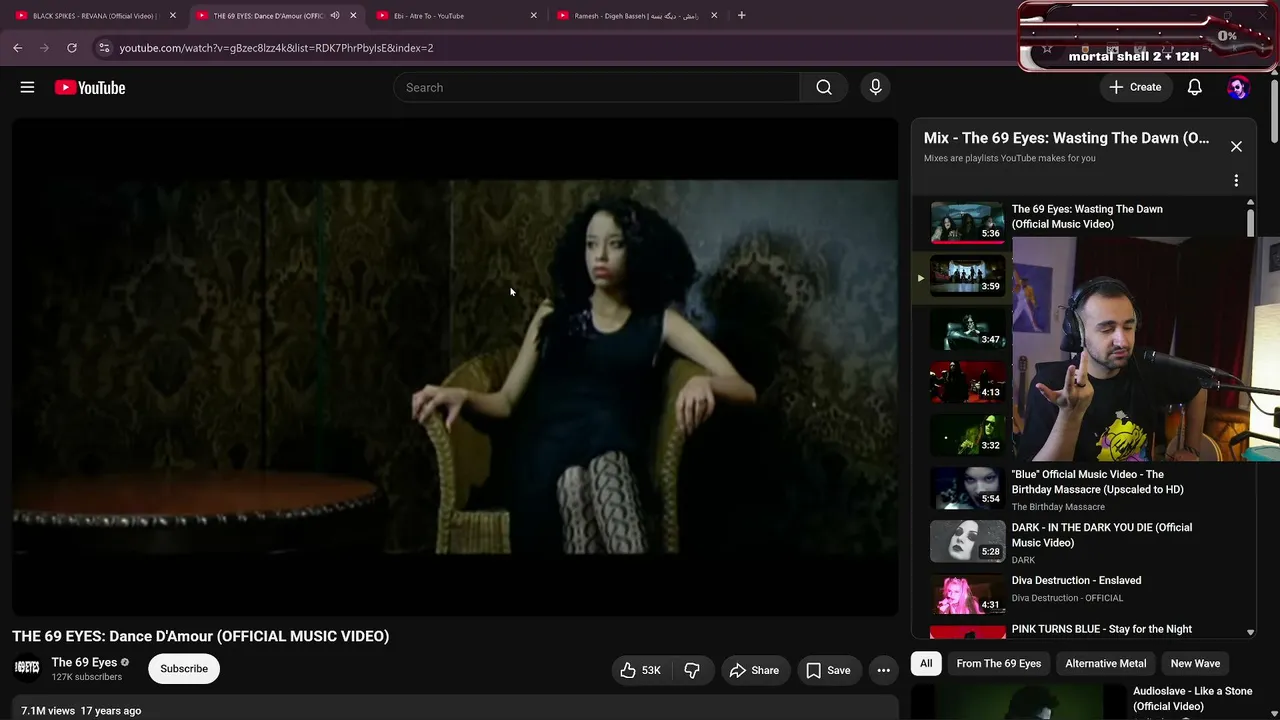Open a new browser tab
Screen dimensions: 1280x720
click(x=741, y=15)
